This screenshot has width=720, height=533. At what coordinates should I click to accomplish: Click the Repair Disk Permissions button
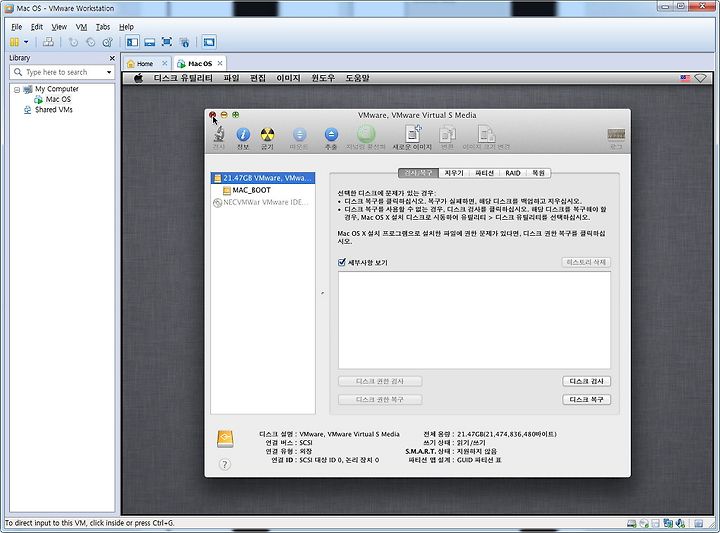(x=380, y=399)
